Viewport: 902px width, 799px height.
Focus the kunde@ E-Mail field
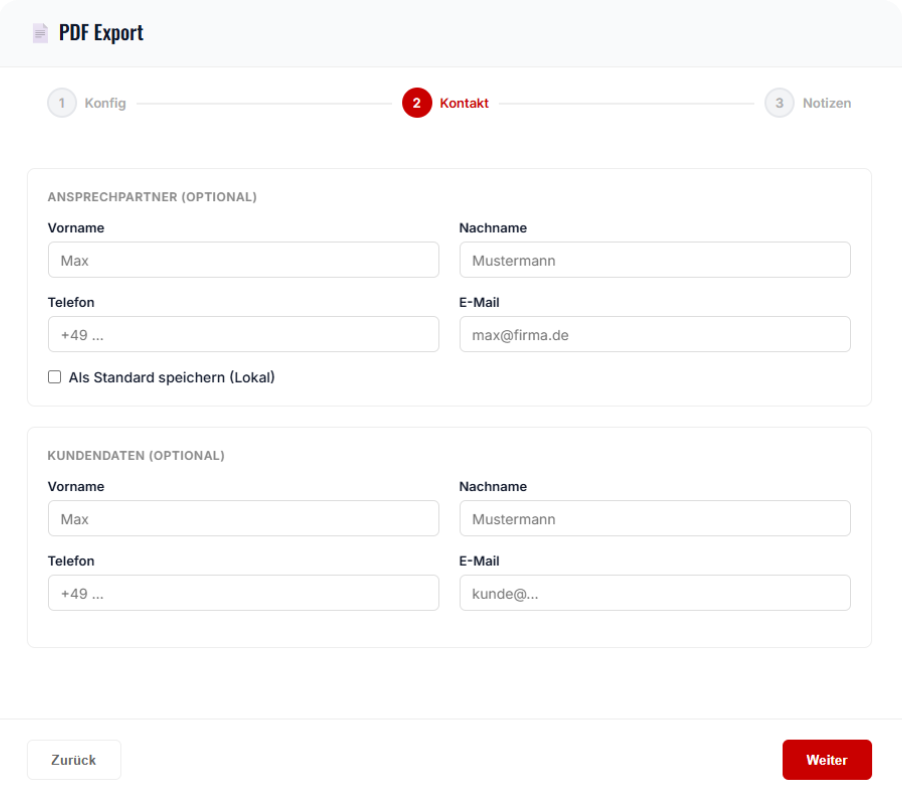coord(654,592)
